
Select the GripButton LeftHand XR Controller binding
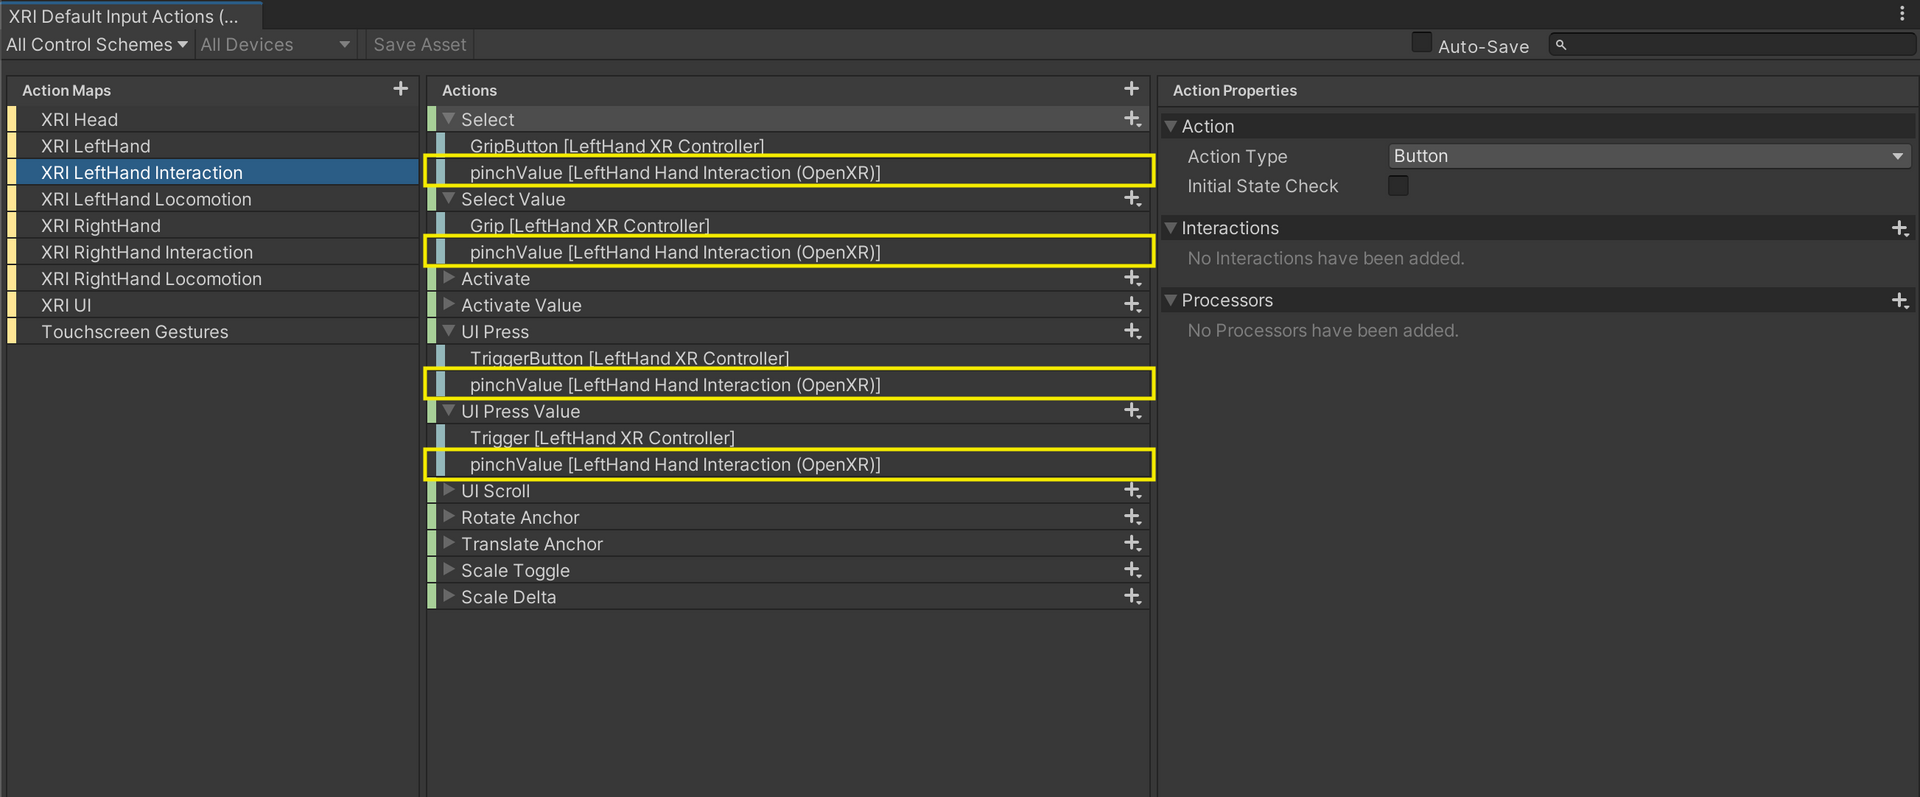pyautogui.click(x=616, y=146)
